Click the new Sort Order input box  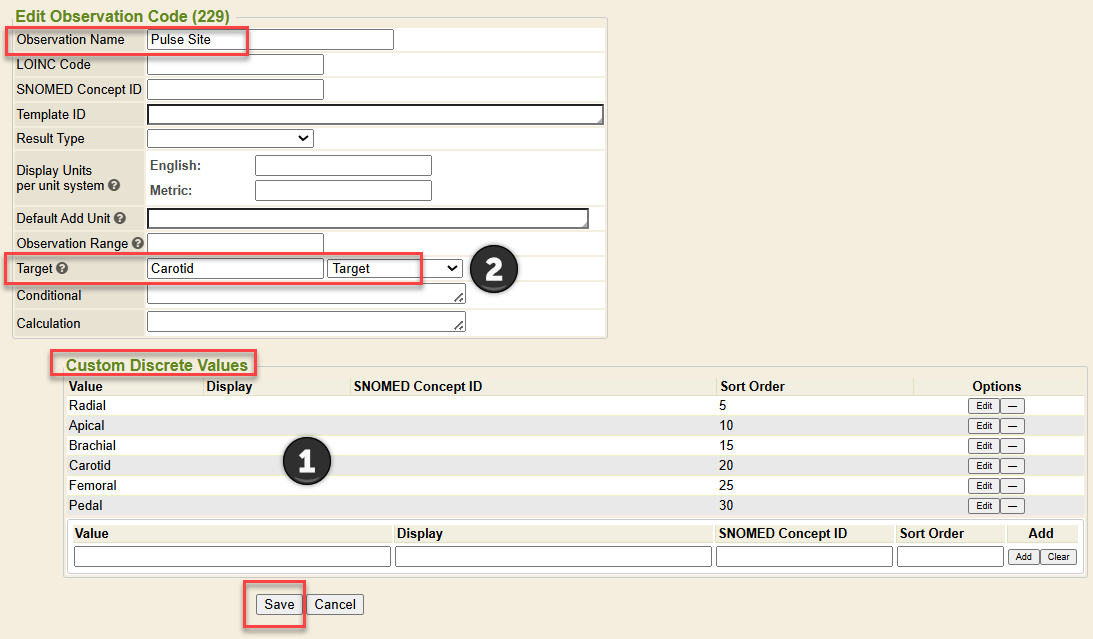click(949, 557)
